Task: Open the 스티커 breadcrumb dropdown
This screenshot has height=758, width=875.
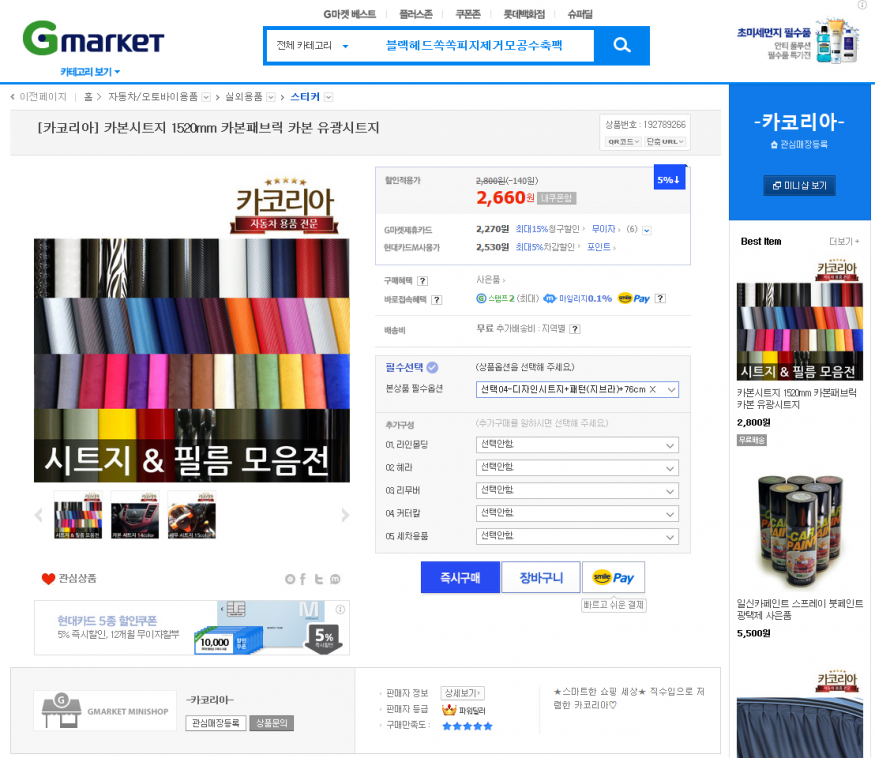Action: point(329,97)
